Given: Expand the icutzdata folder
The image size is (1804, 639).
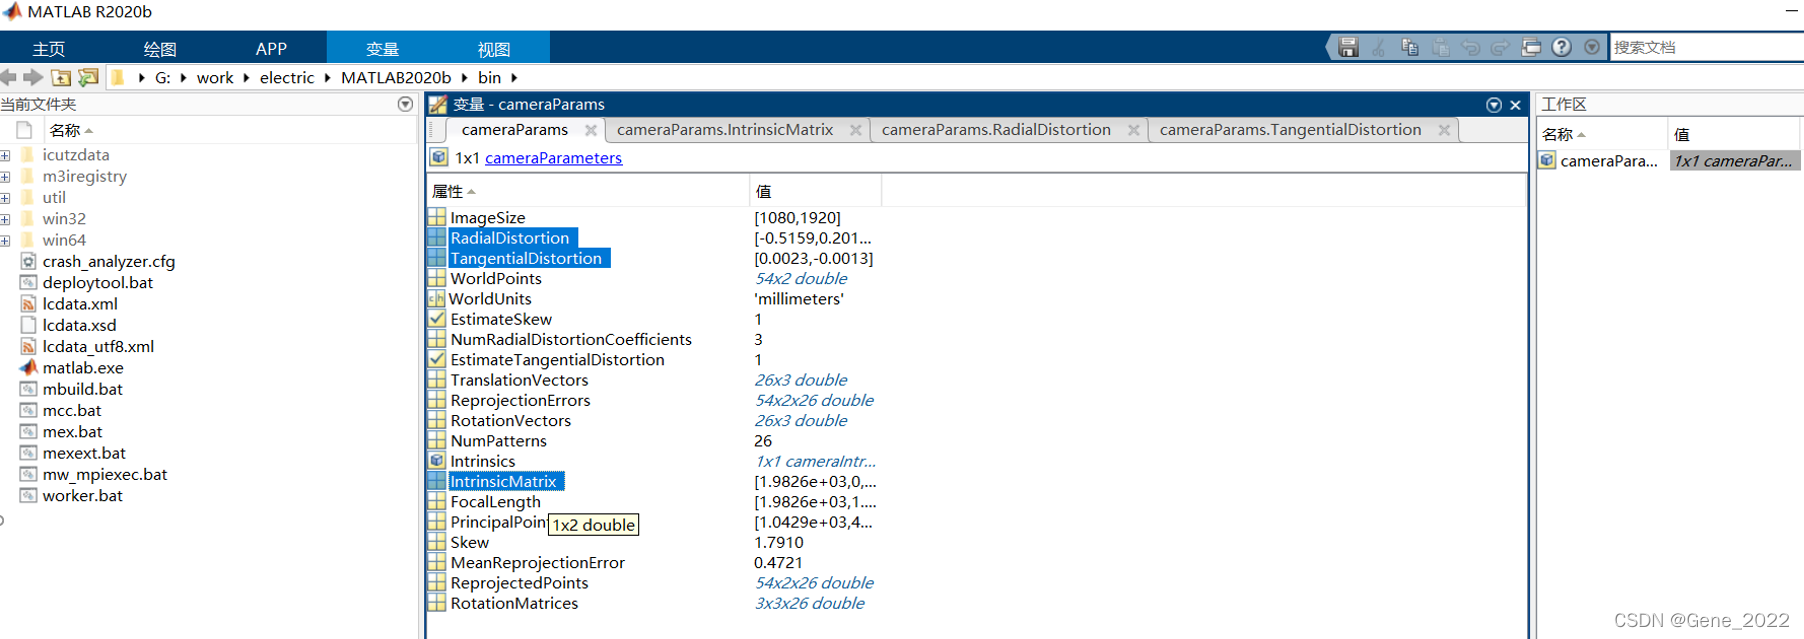Looking at the screenshot, I should 5,155.
